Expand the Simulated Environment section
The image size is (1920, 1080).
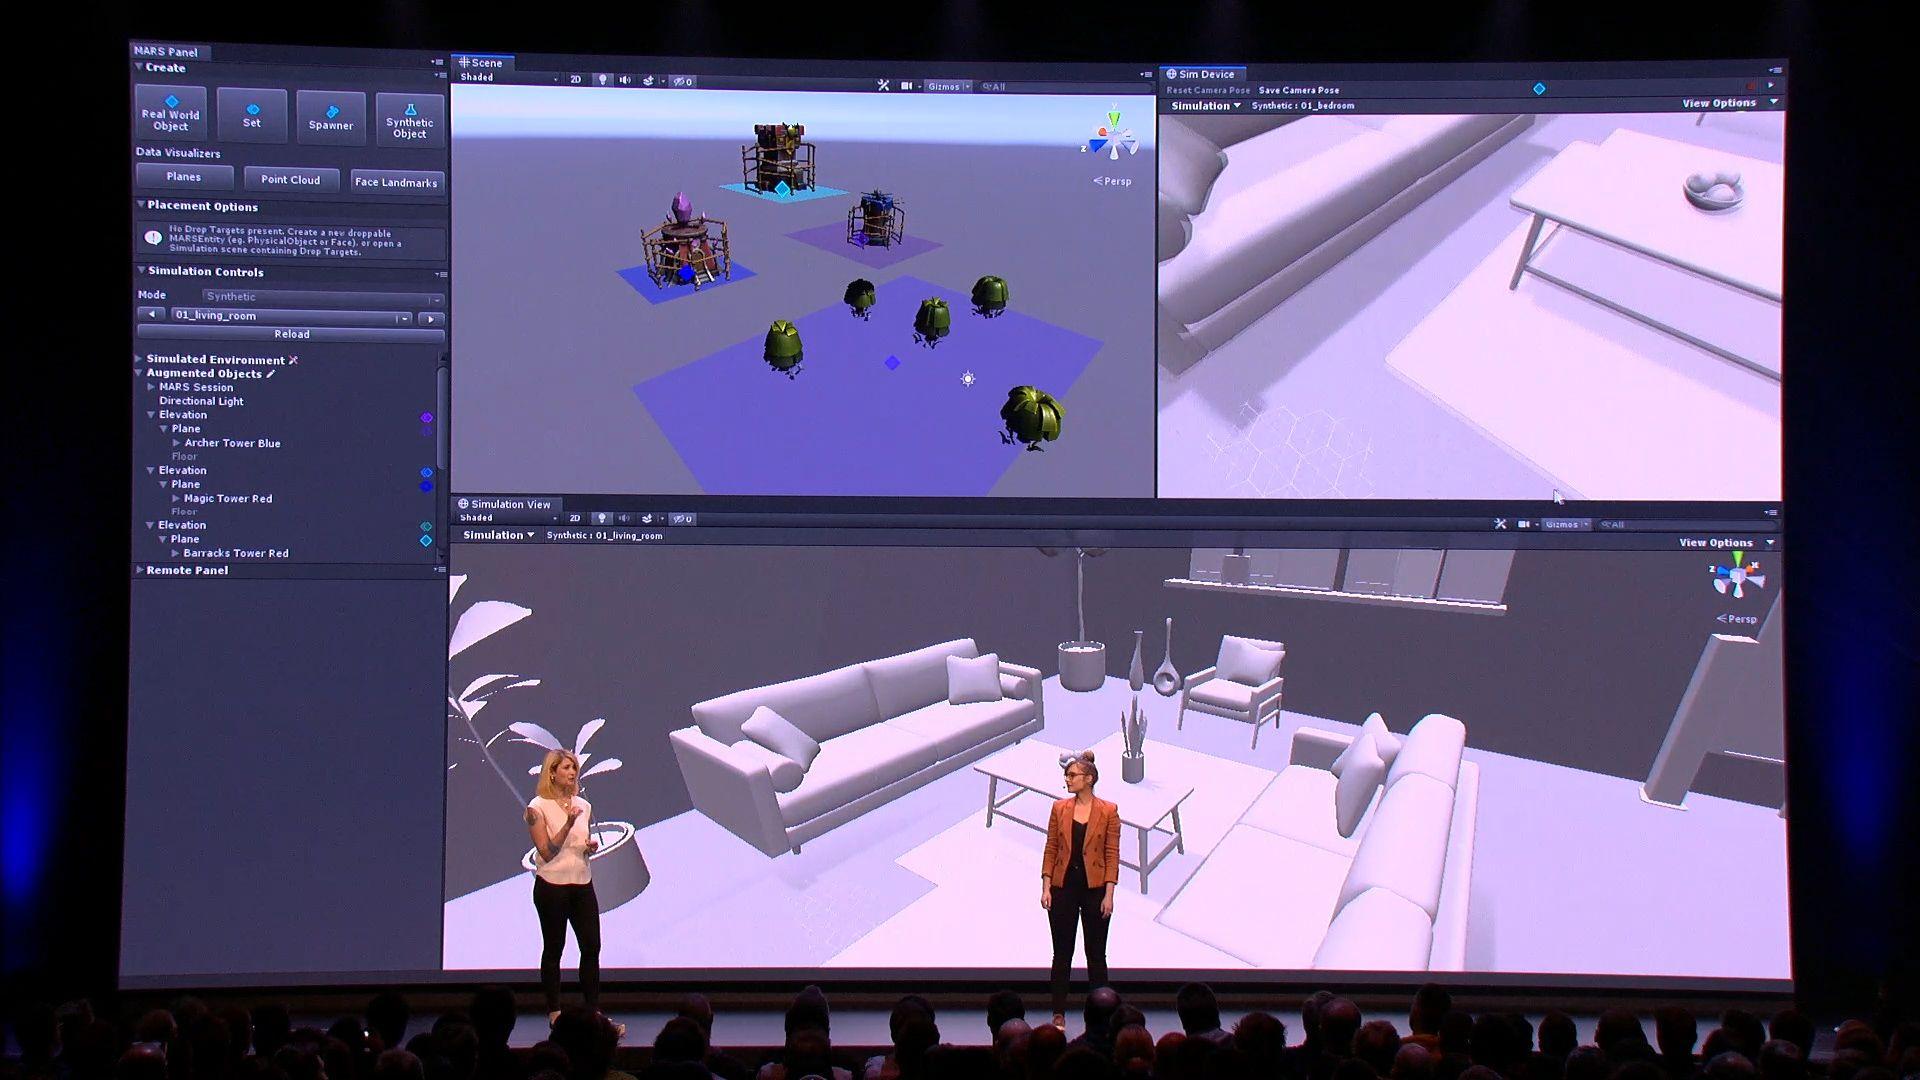click(141, 359)
